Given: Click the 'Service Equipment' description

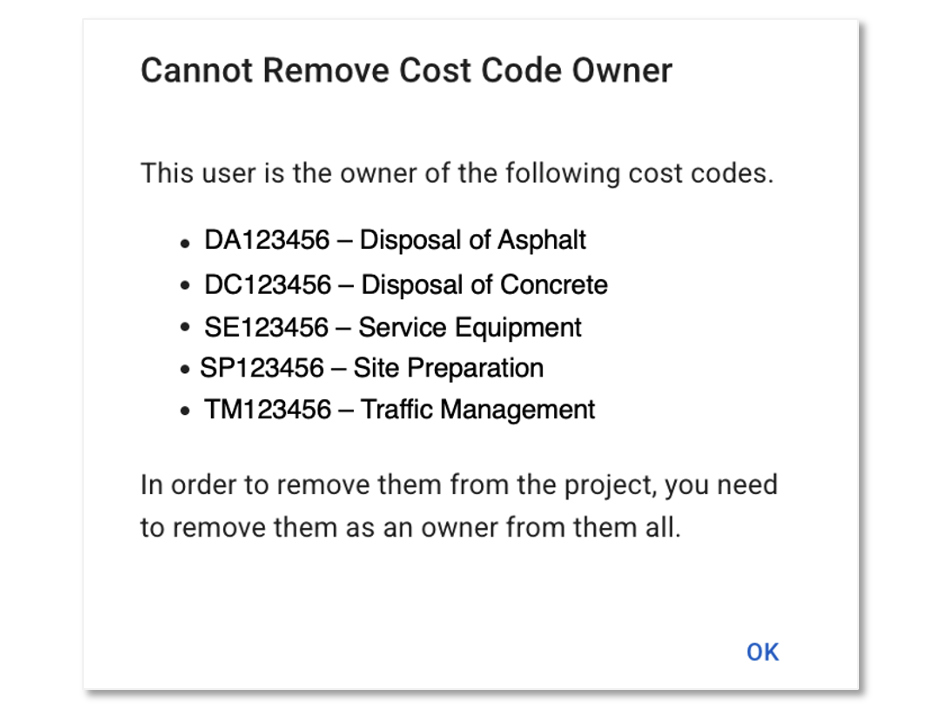Looking at the screenshot, I should pyautogui.click(x=470, y=328).
